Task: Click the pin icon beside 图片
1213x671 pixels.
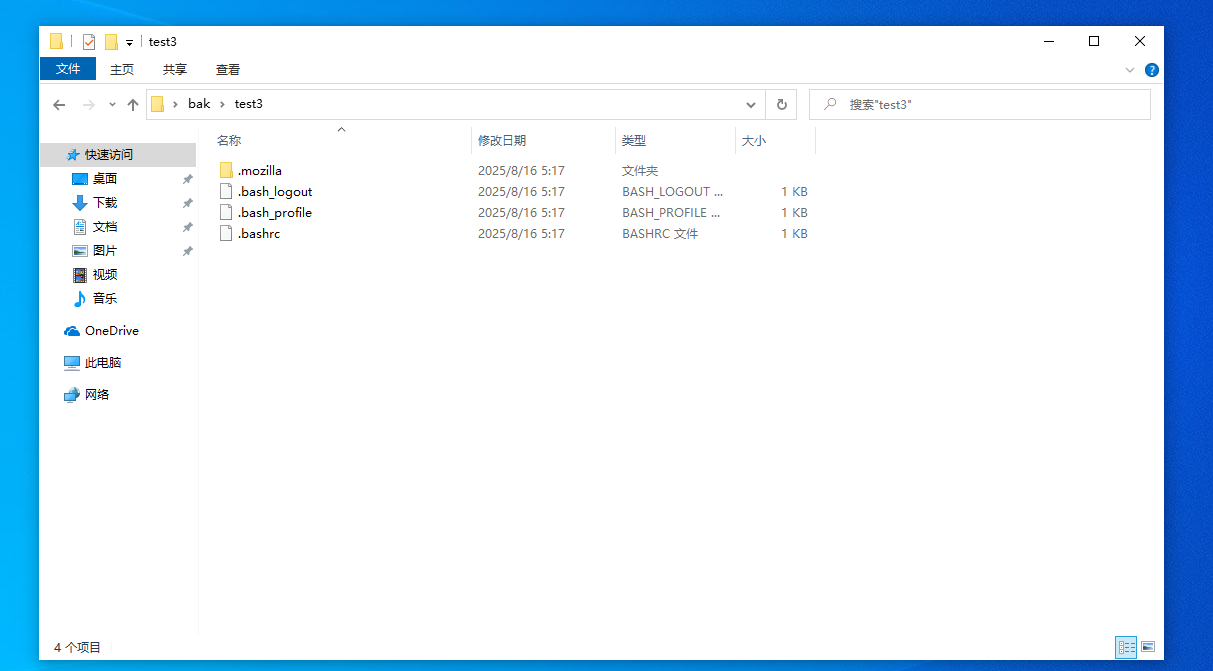Action: 187,251
